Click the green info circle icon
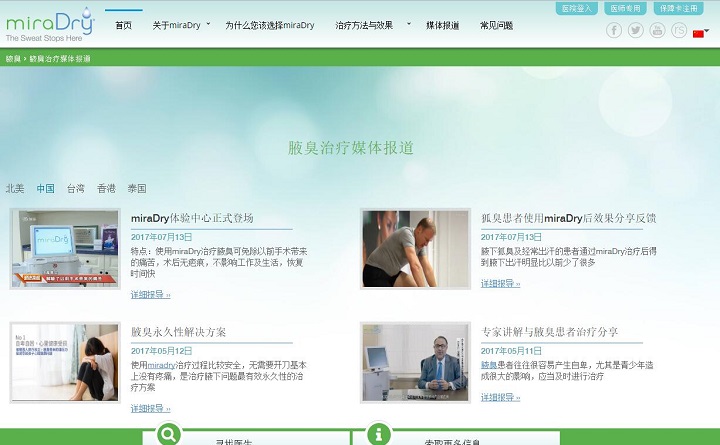 pos(379,434)
